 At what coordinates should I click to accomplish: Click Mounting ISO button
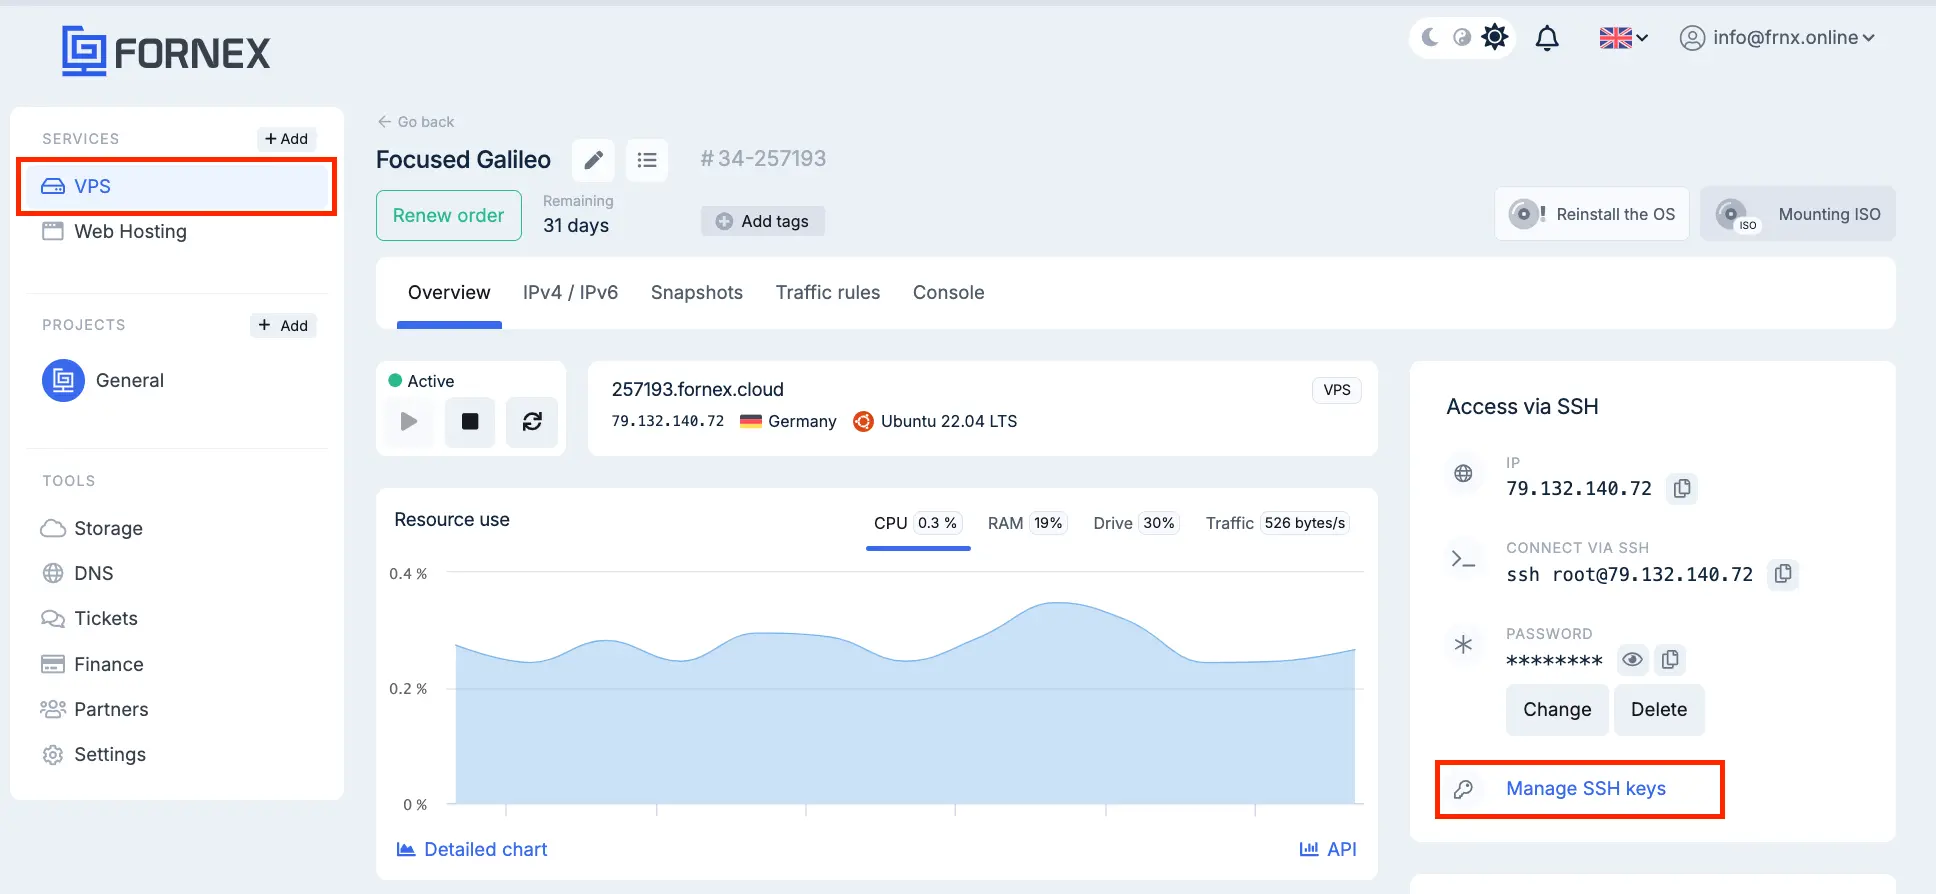1798,214
